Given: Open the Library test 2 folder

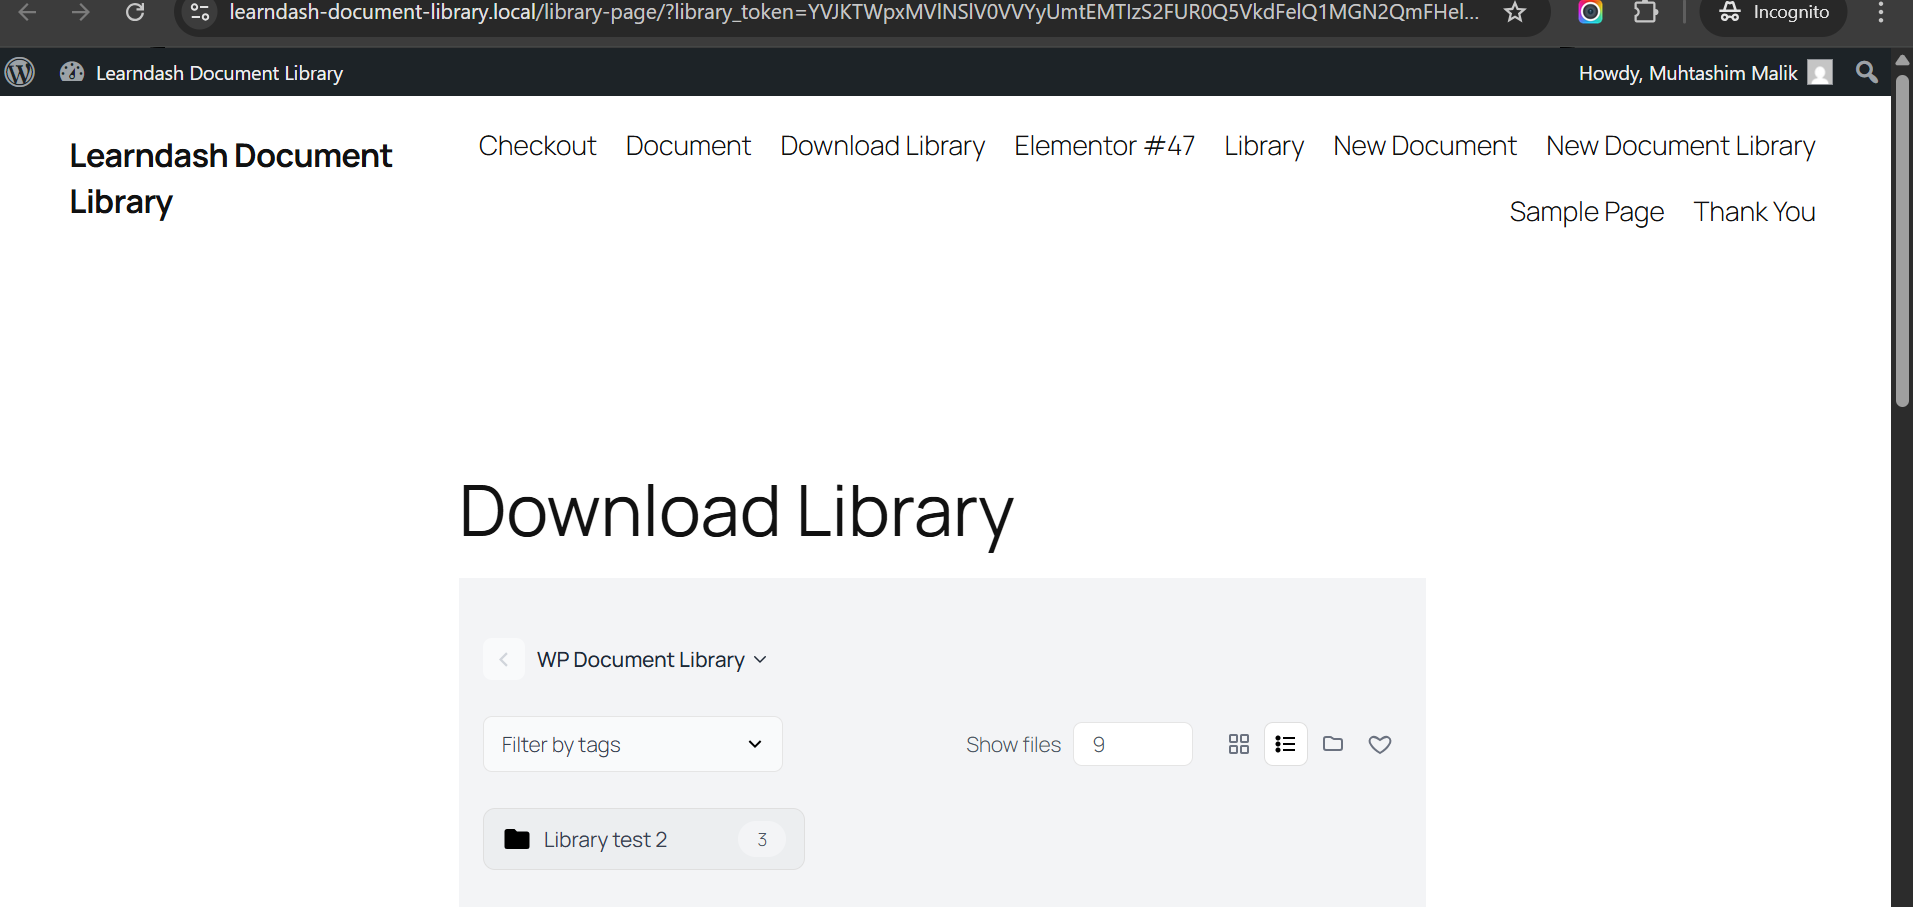Looking at the screenshot, I should click(643, 839).
